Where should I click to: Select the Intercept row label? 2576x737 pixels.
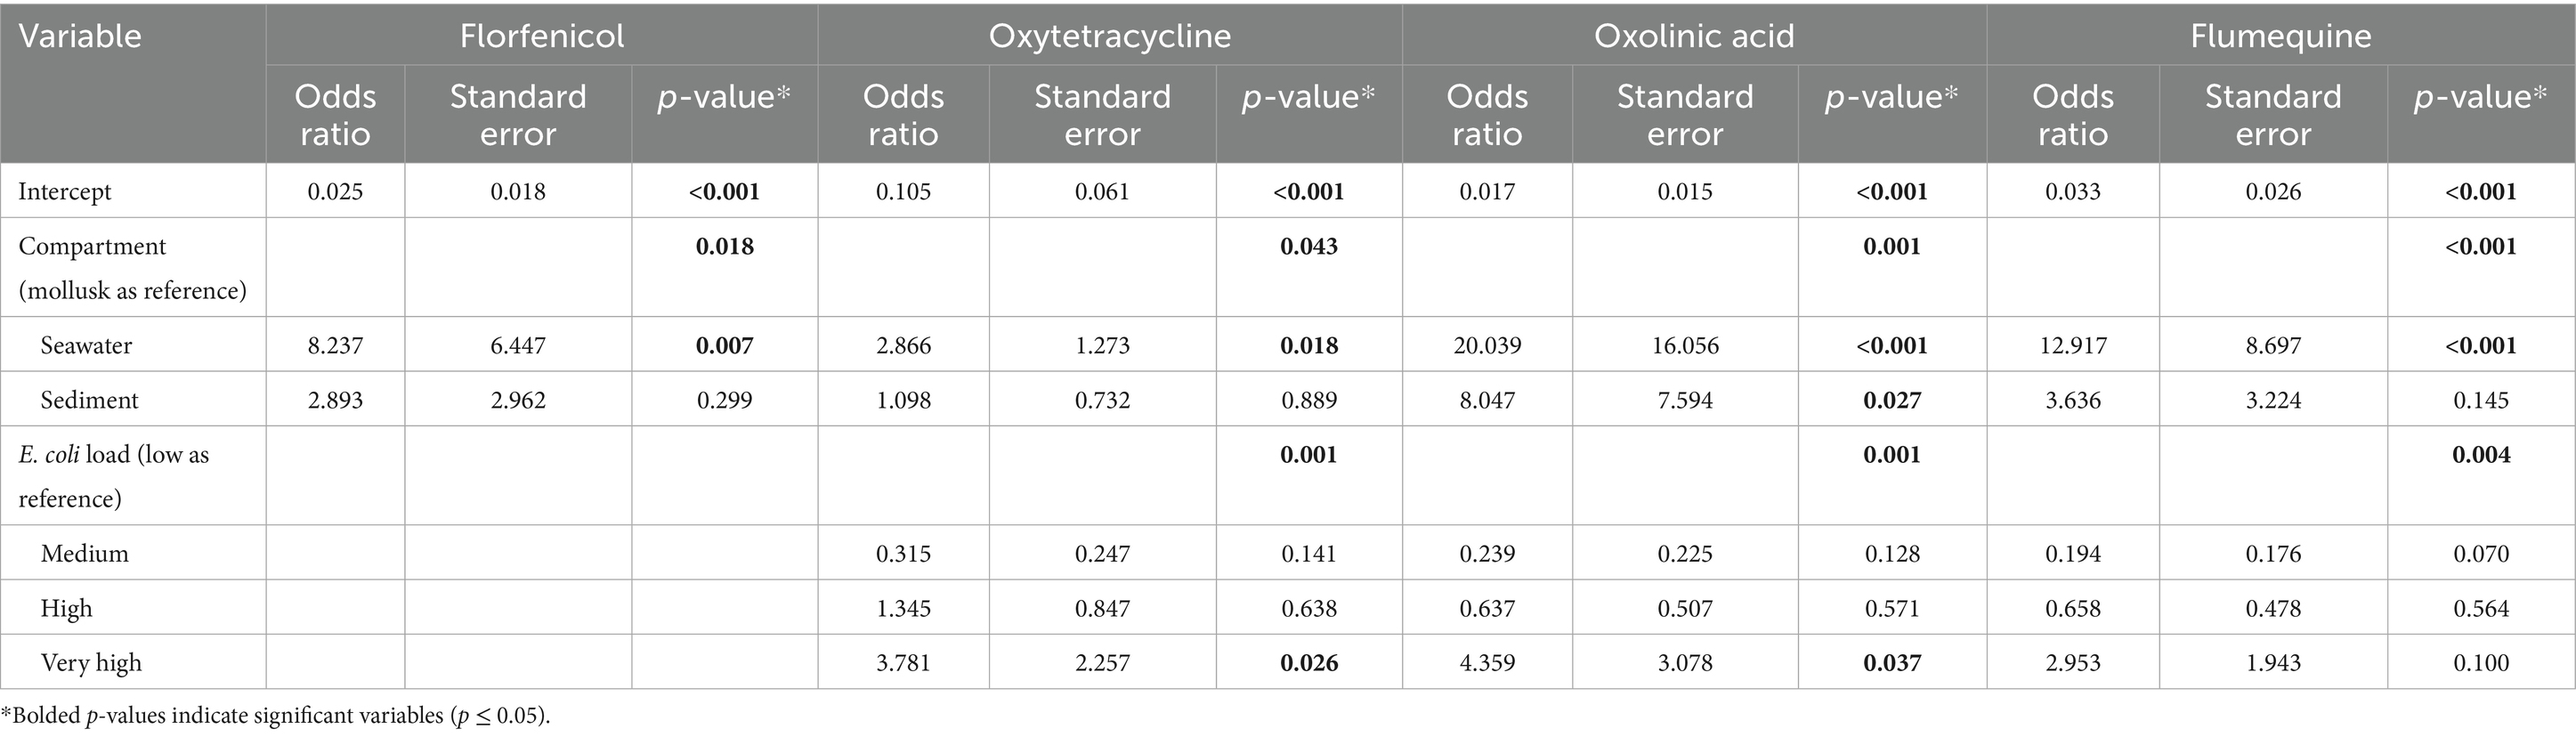click(x=65, y=191)
